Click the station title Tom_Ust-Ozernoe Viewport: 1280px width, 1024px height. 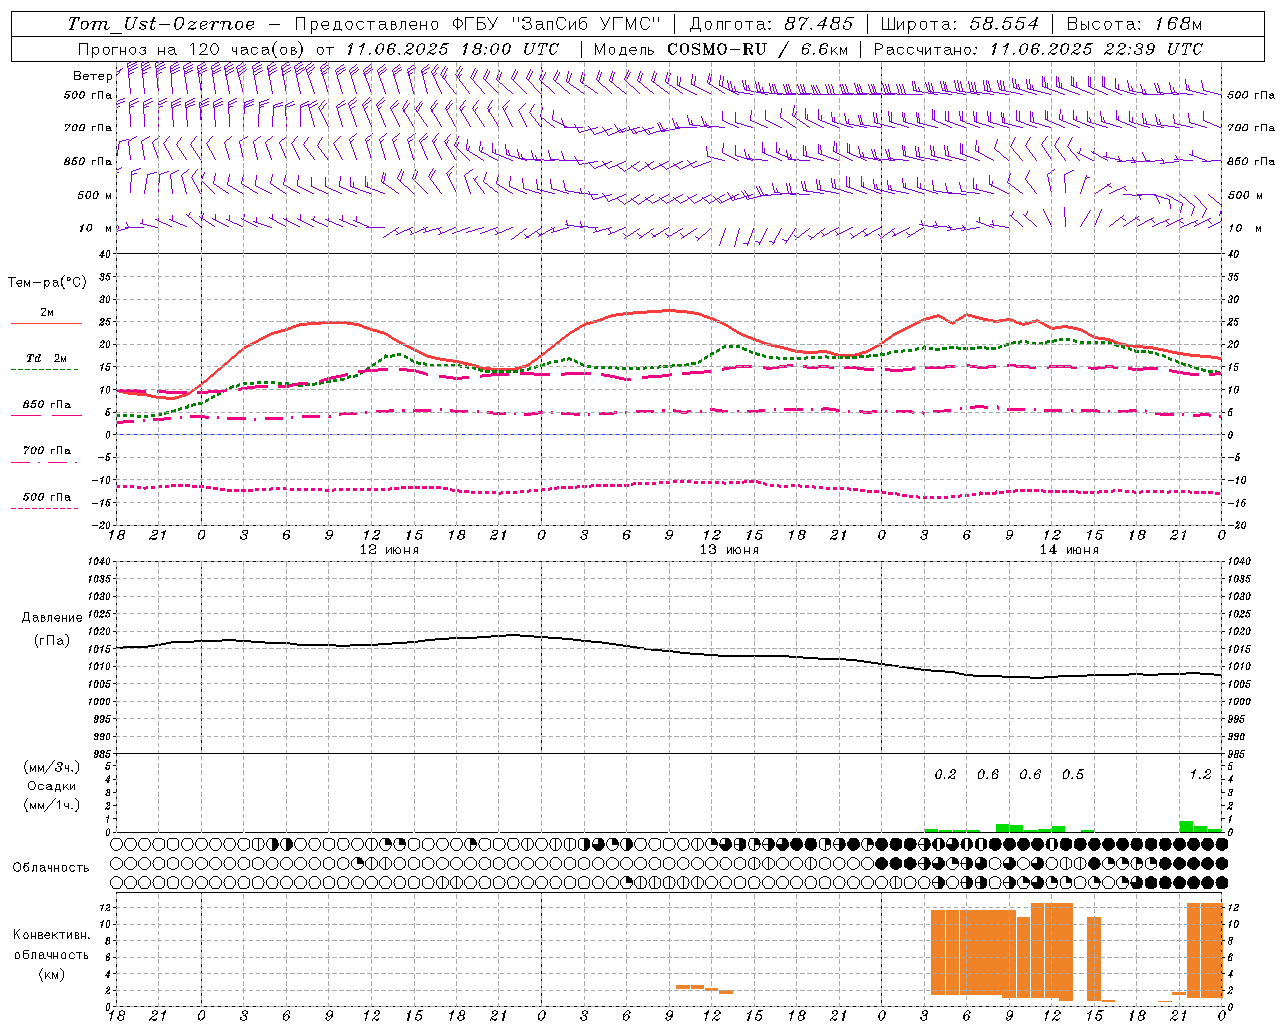pos(161,24)
